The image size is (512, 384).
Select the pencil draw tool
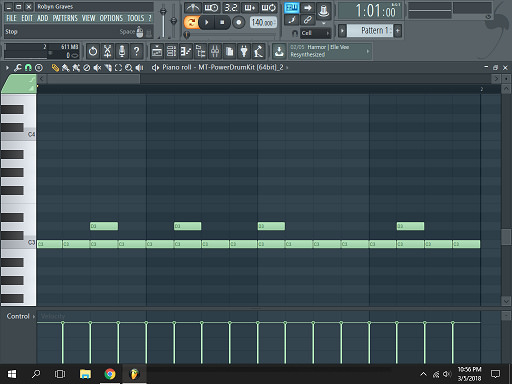pos(55,68)
